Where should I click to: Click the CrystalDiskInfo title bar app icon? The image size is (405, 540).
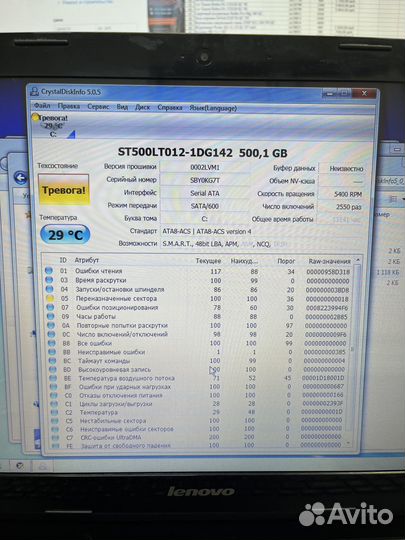35,92
